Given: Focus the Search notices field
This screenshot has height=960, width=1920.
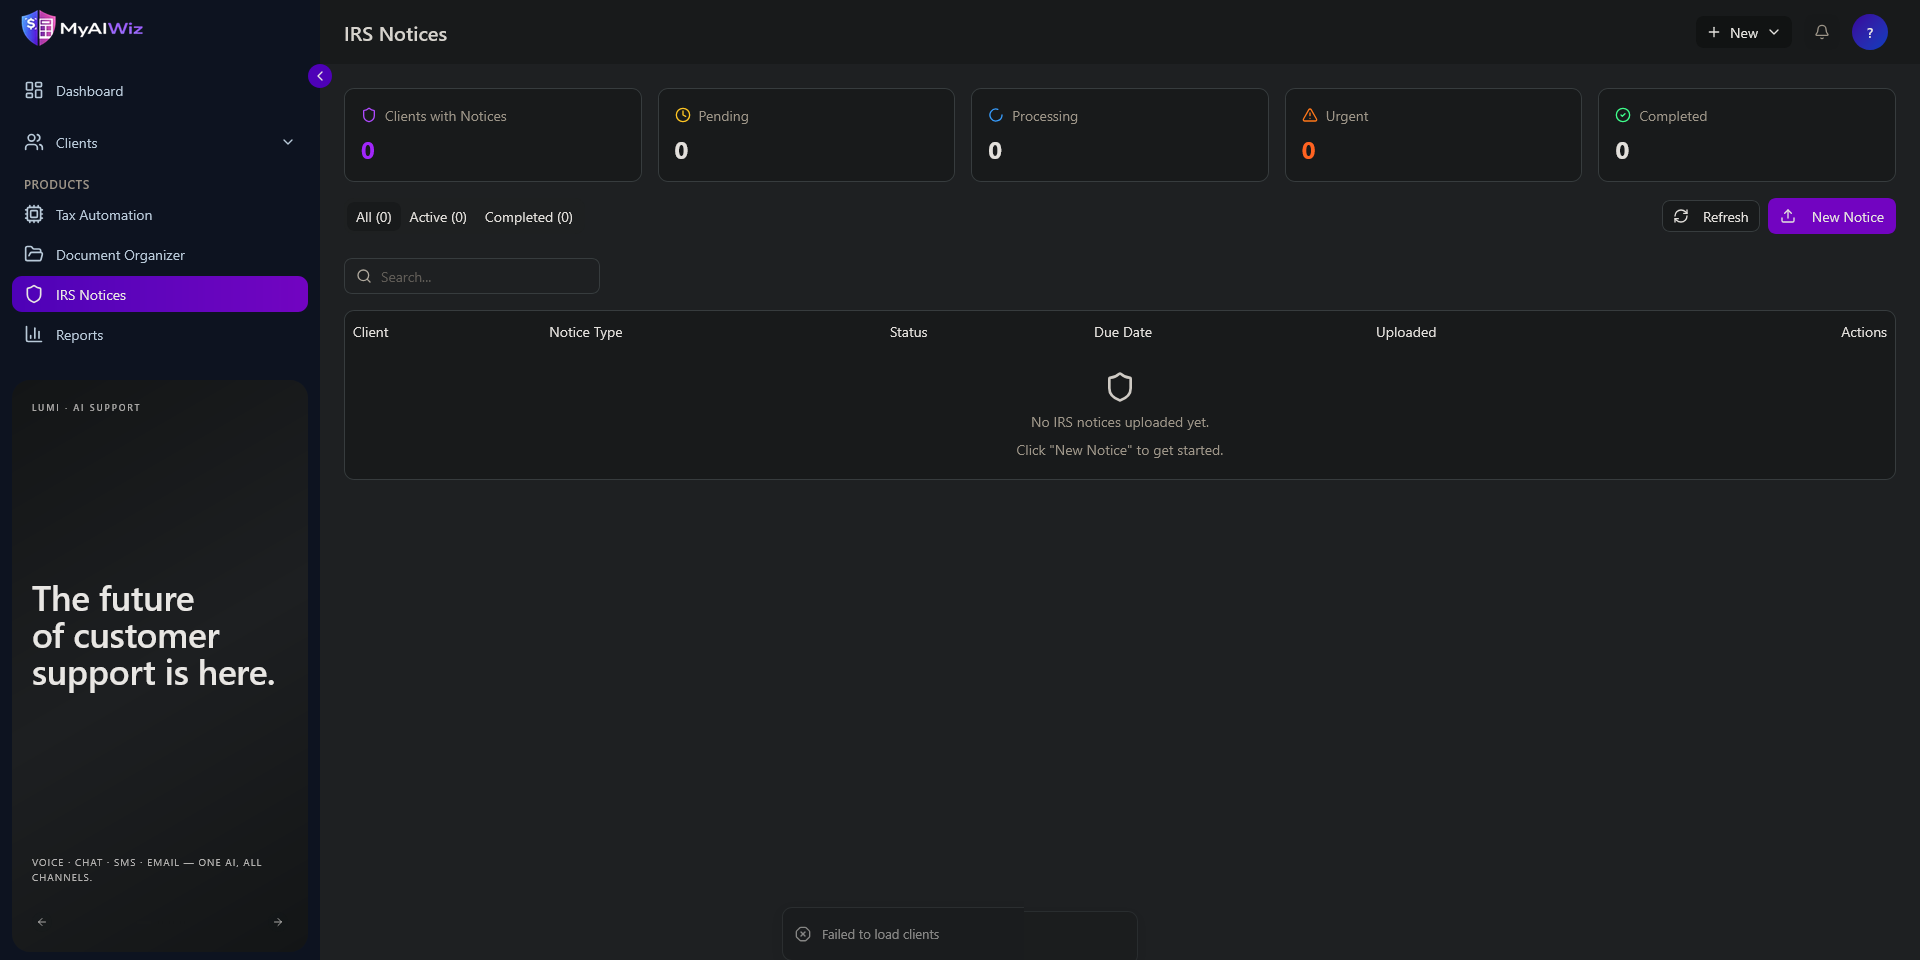Looking at the screenshot, I should pos(472,276).
